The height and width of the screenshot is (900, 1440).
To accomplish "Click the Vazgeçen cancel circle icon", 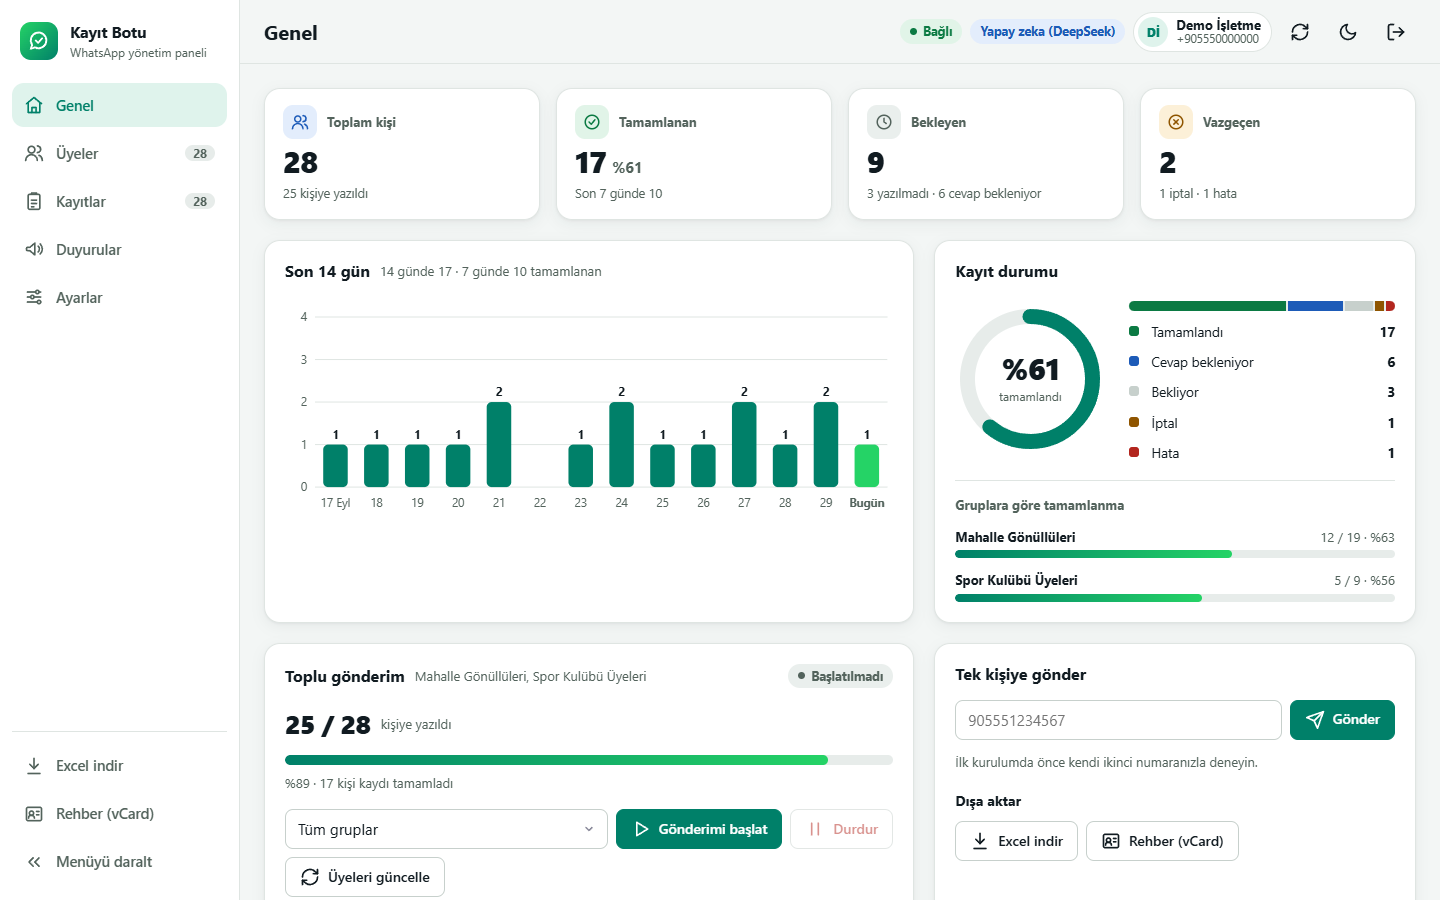I will coord(1176,122).
